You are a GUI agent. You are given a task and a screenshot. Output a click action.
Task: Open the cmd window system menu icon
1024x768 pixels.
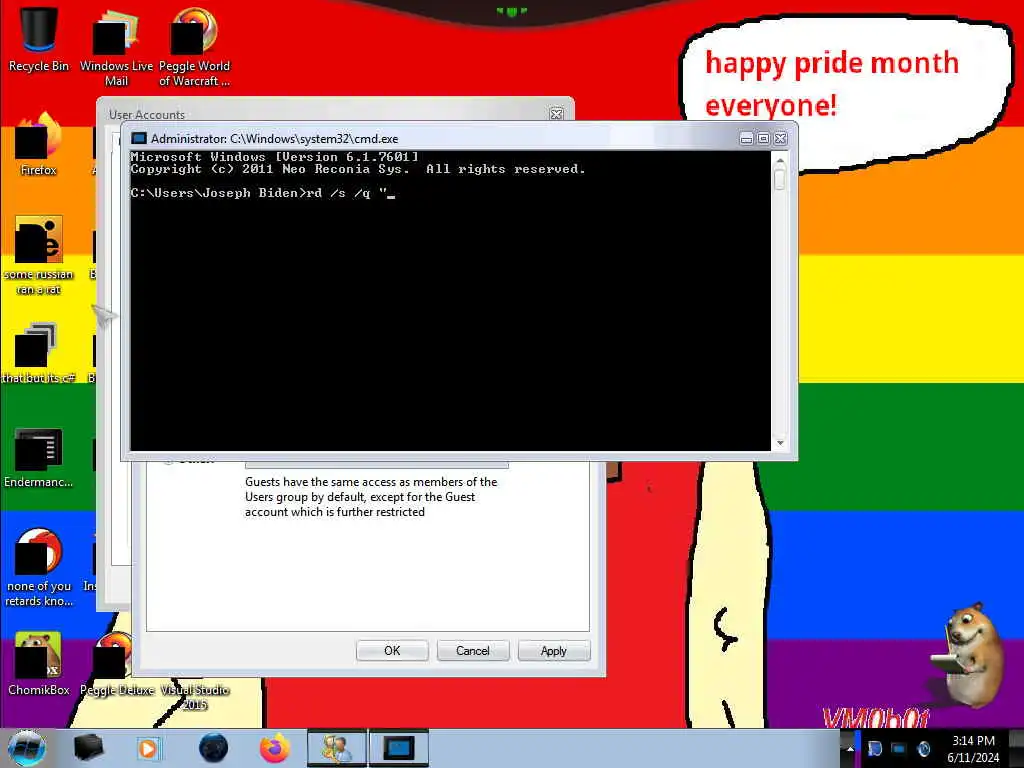point(139,138)
